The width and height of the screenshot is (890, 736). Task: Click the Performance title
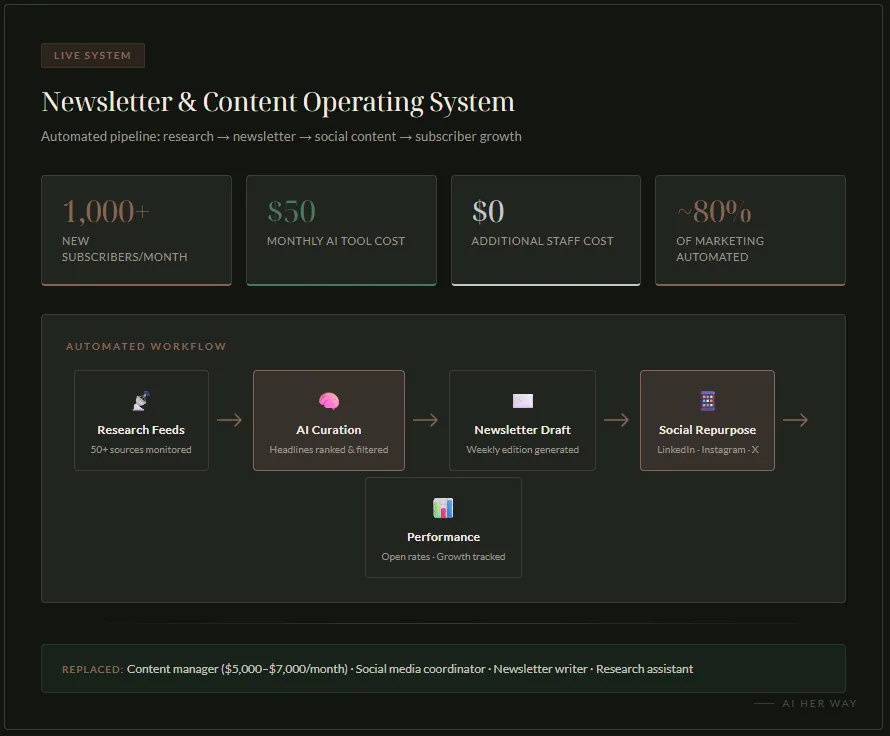tap(443, 537)
